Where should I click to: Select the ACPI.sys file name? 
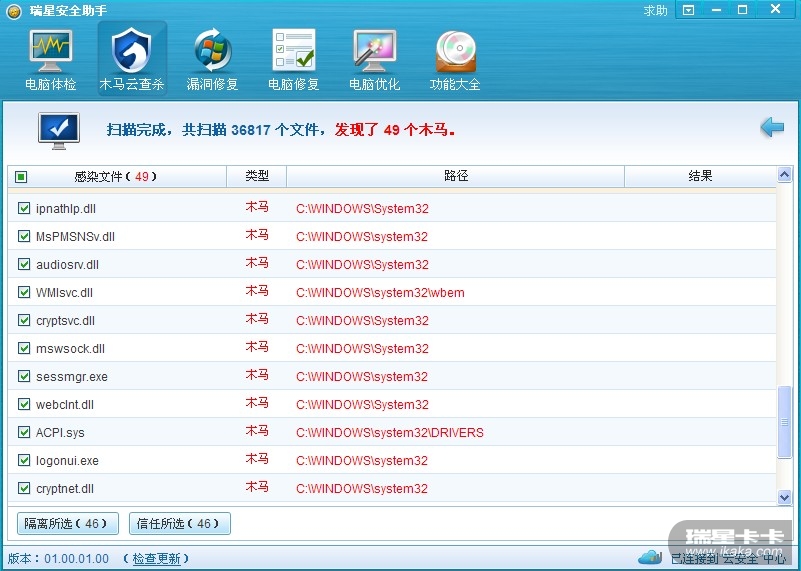(x=60, y=433)
